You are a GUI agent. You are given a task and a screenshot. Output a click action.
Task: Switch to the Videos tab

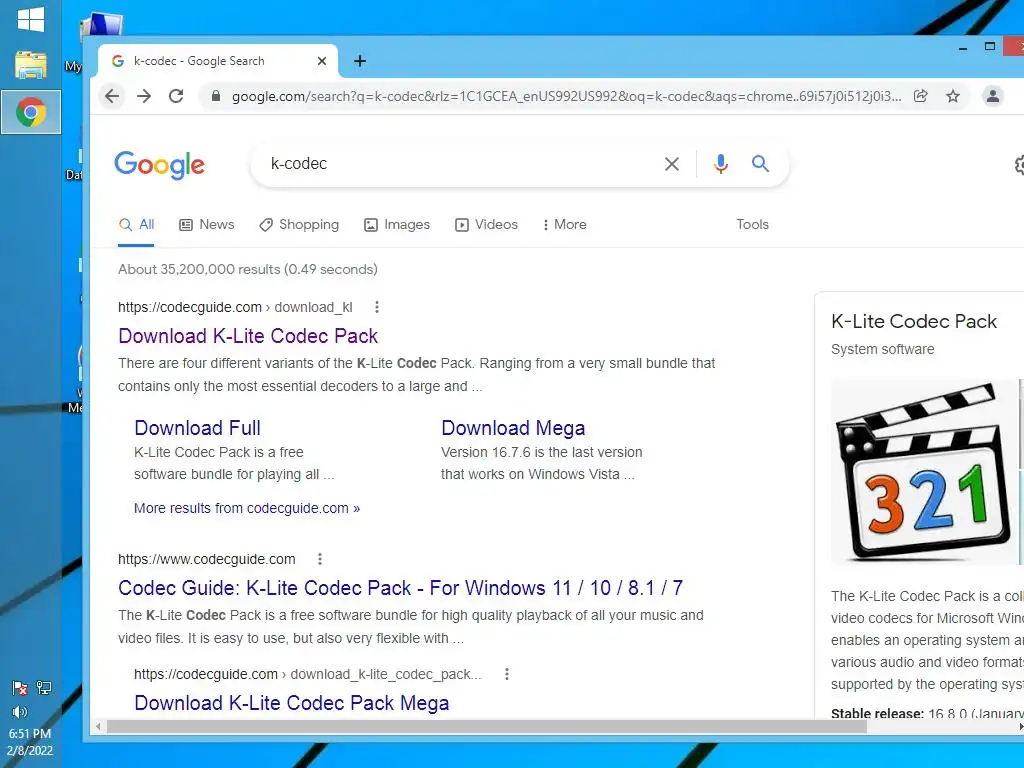487,225
